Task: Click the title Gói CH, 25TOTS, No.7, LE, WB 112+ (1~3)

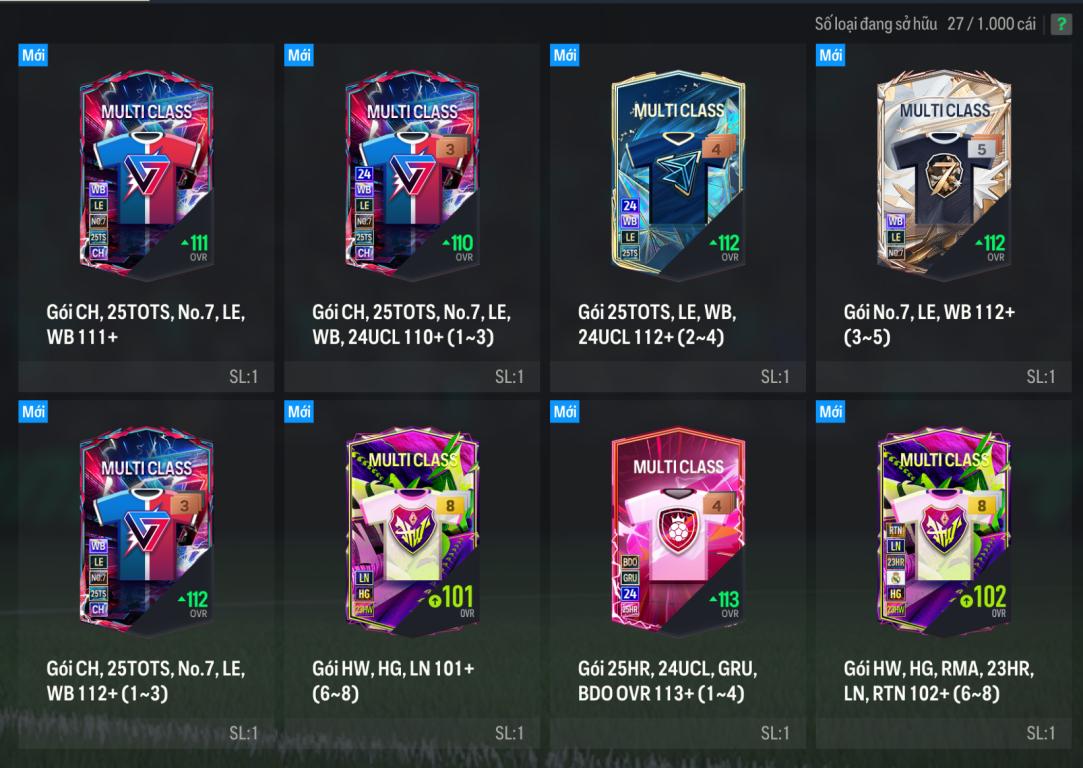Action: point(146,681)
